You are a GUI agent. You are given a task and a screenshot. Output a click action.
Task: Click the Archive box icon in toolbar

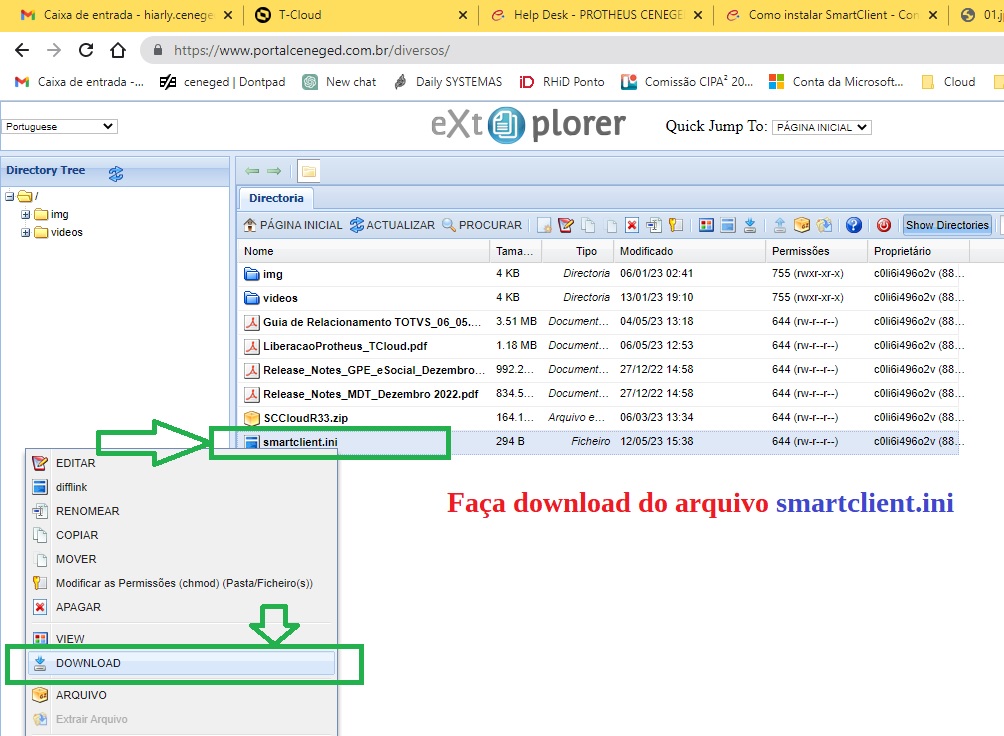(802, 225)
